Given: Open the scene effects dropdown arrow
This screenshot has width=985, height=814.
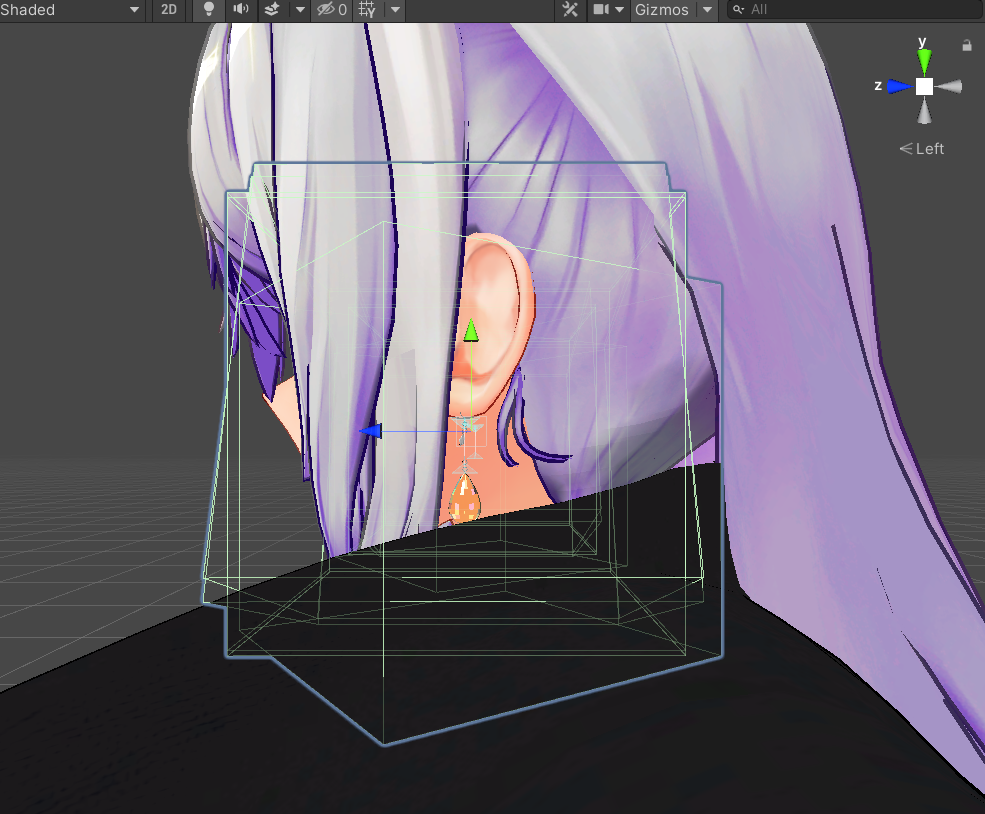Looking at the screenshot, I should pyautogui.click(x=300, y=9).
